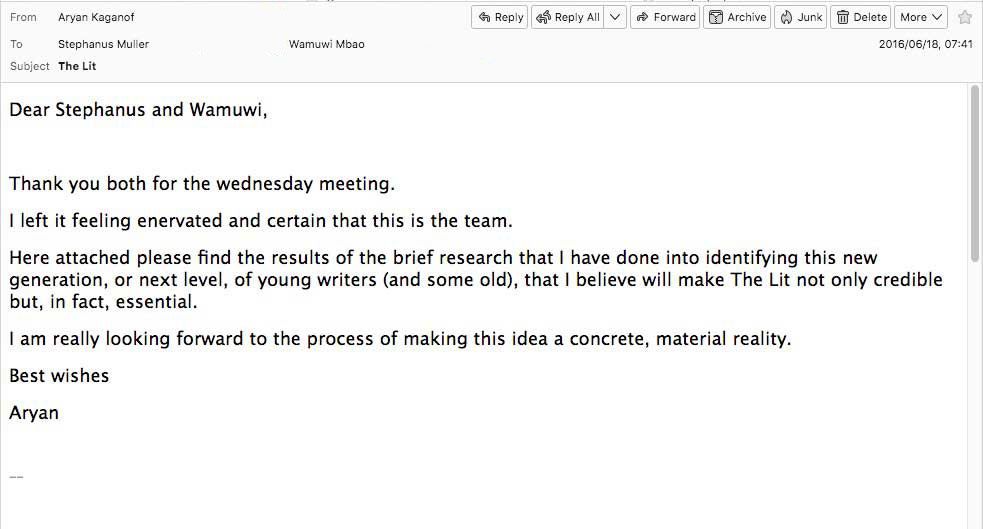Expand the Reply All dropdown arrow
Image resolution: width=983 pixels, height=529 pixels.
615,17
